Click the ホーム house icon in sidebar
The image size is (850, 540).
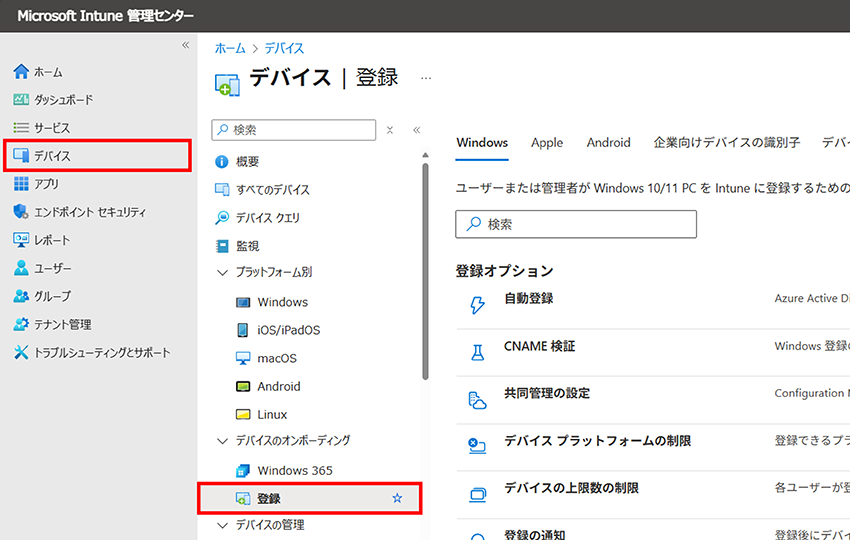[x=21, y=72]
